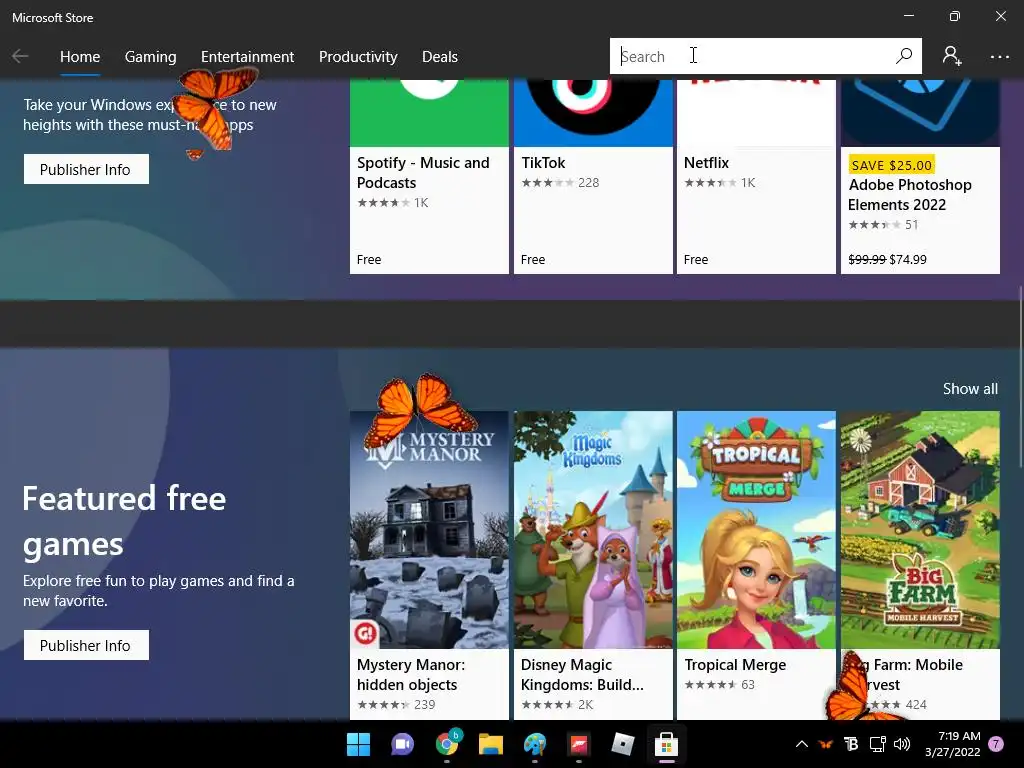Open the Tropical Merge game thumbnail
Viewport: 1024px width, 768px height.
(756, 530)
